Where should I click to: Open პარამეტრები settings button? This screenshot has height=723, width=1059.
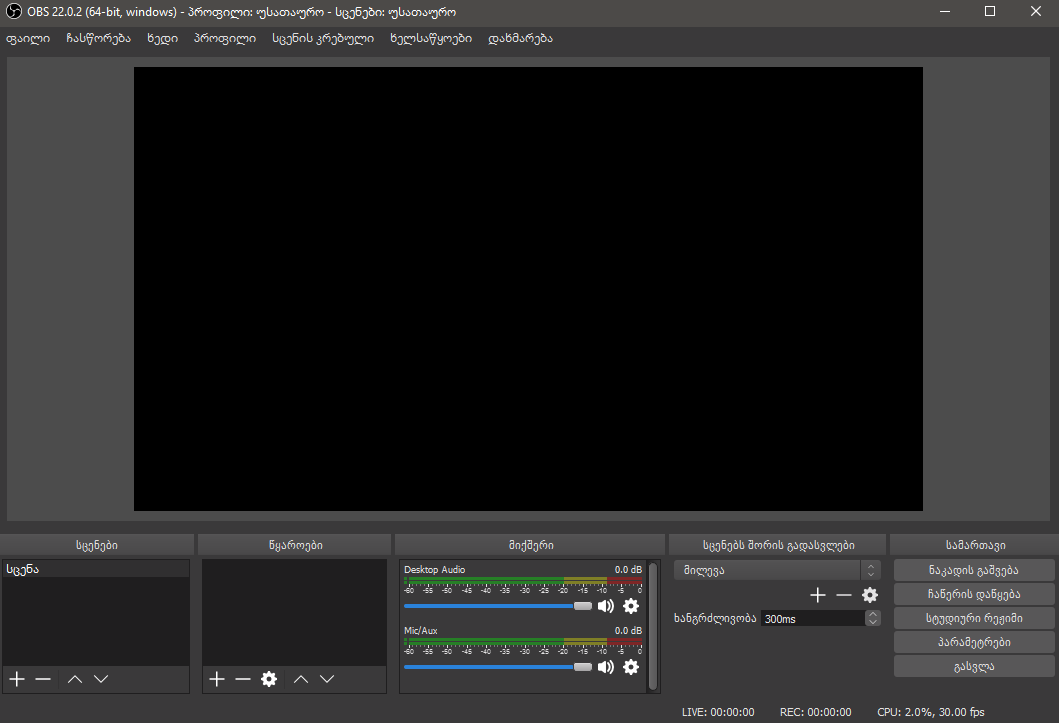pos(974,642)
